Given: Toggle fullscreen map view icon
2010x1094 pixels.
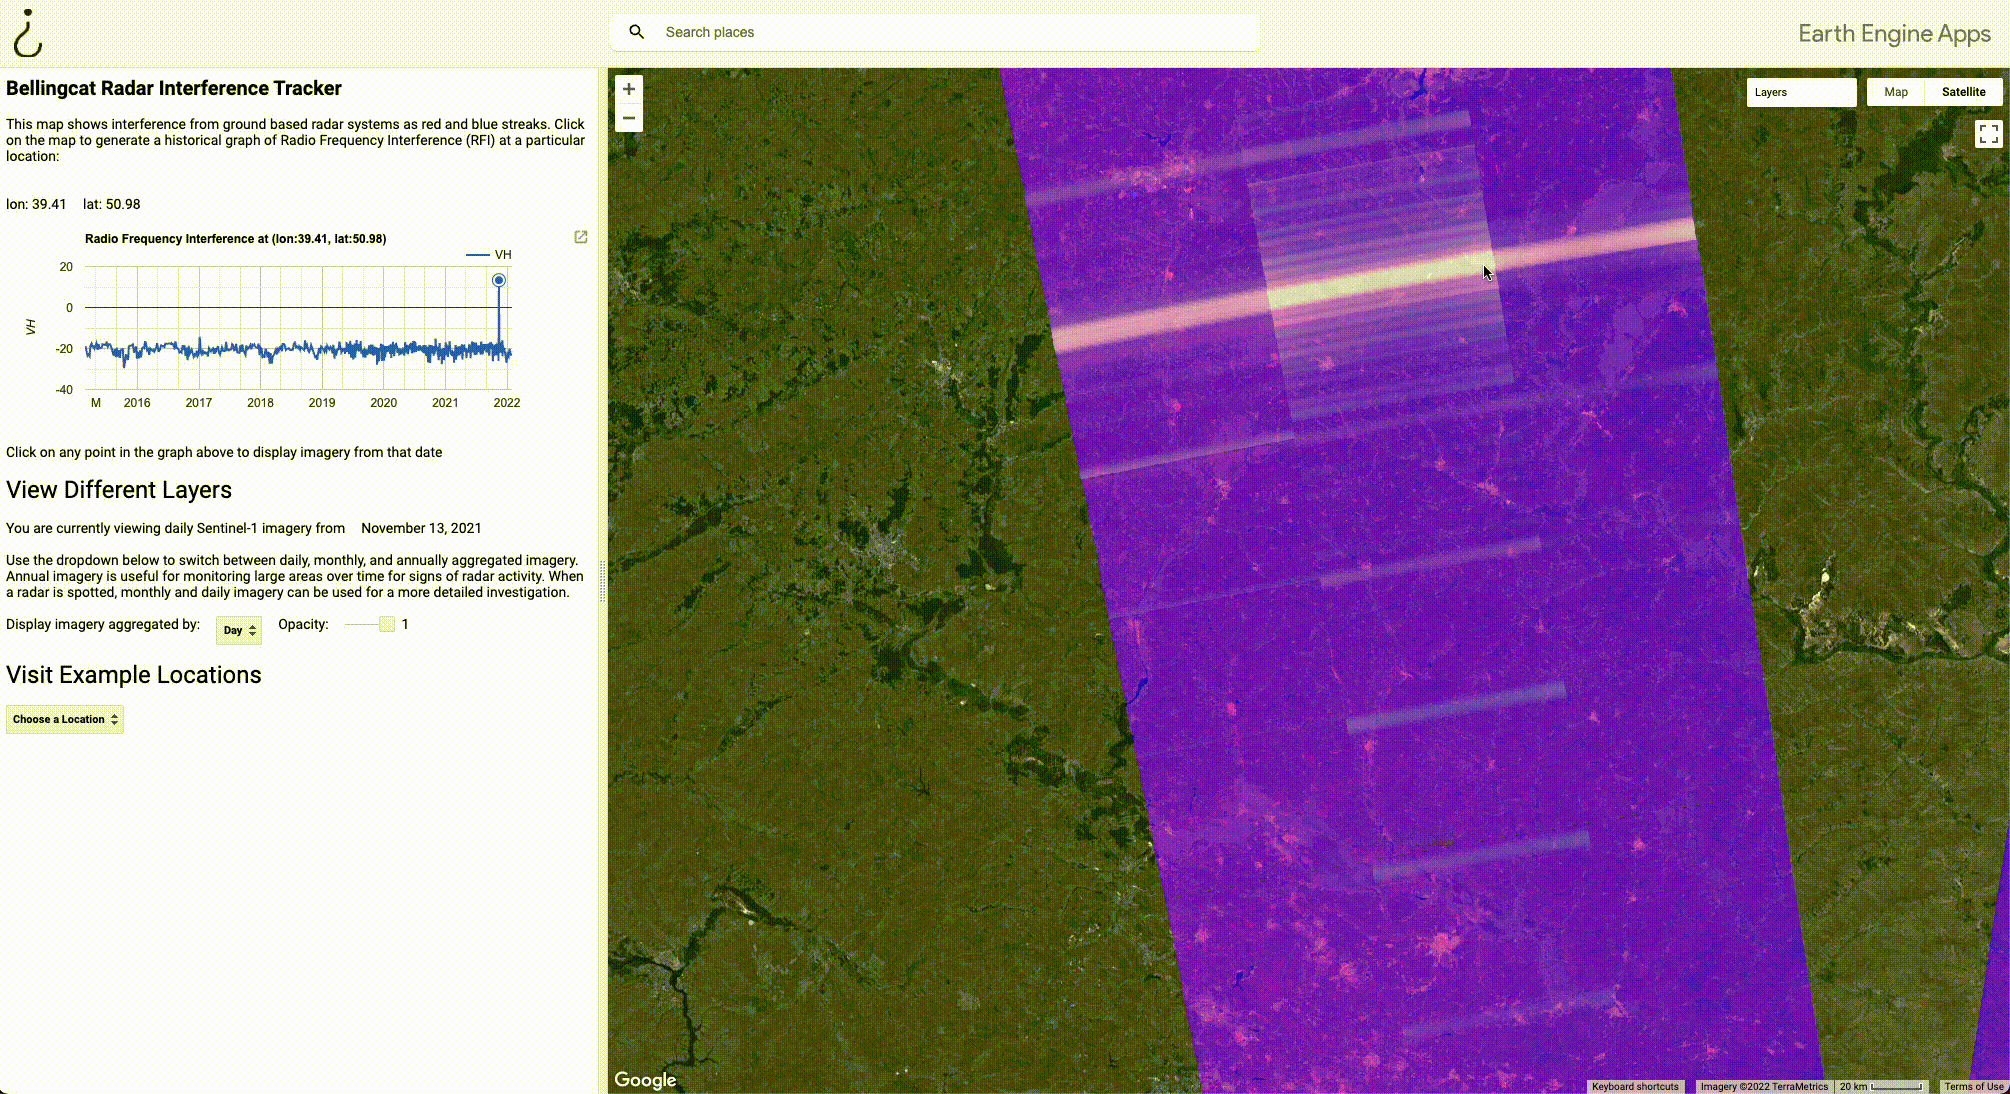Looking at the screenshot, I should pyautogui.click(x=1988, y=134).
